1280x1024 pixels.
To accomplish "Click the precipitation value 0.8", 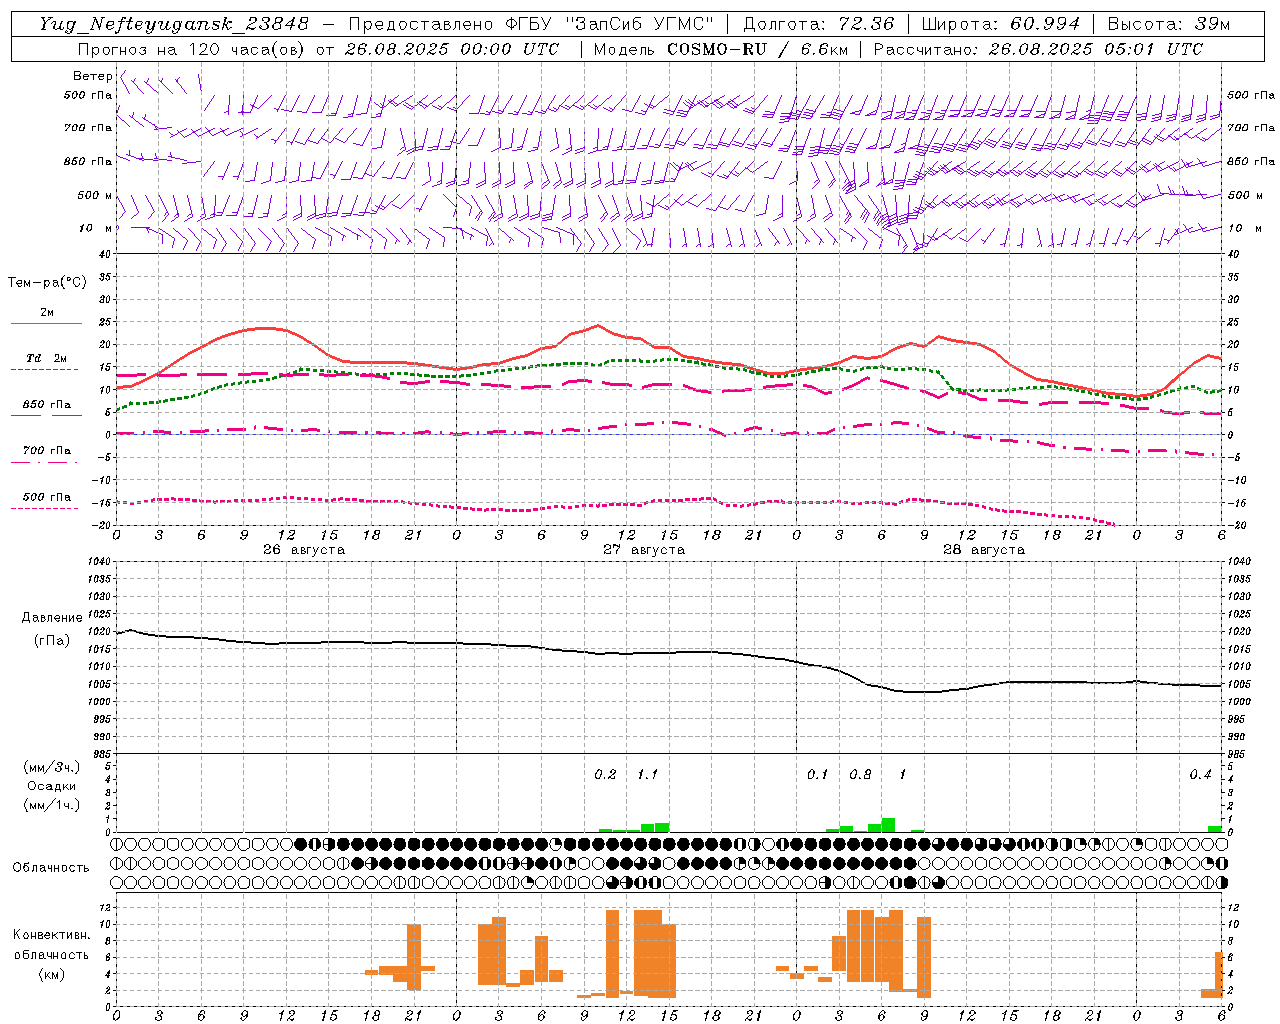I will coord(860,775).
